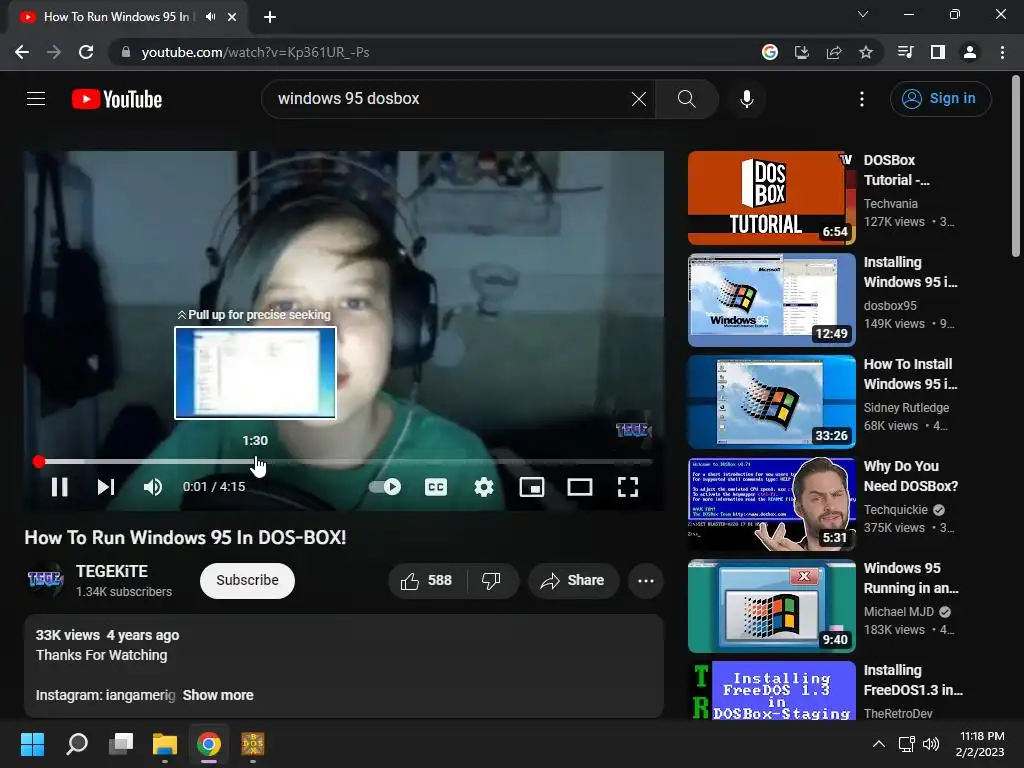Show hidden system tray icons

click(879, 744)
